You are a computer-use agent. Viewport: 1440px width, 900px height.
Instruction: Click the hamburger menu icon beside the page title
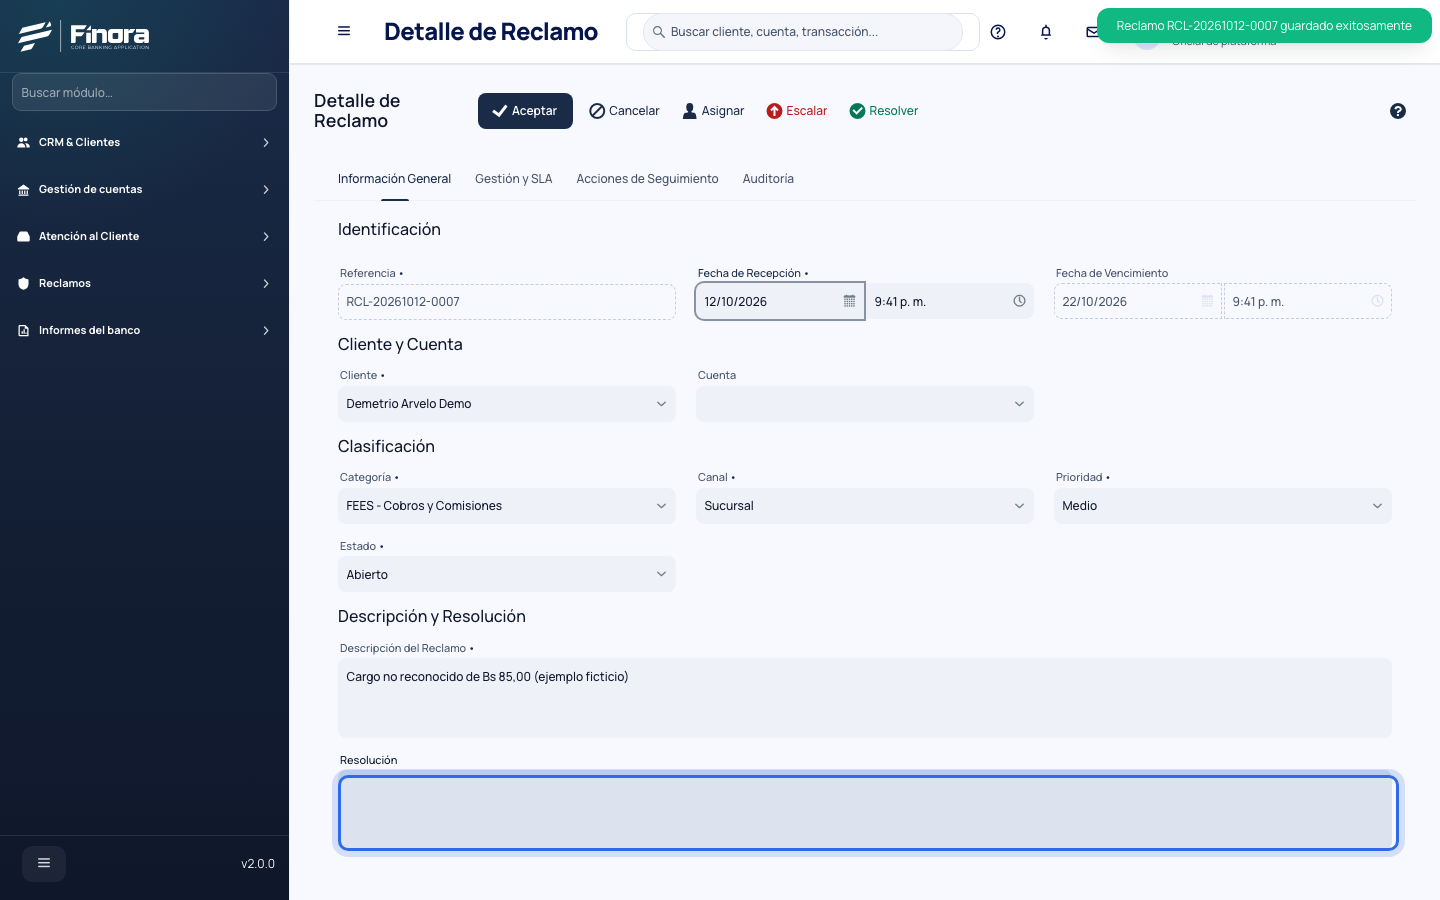[x=344, y=31]
